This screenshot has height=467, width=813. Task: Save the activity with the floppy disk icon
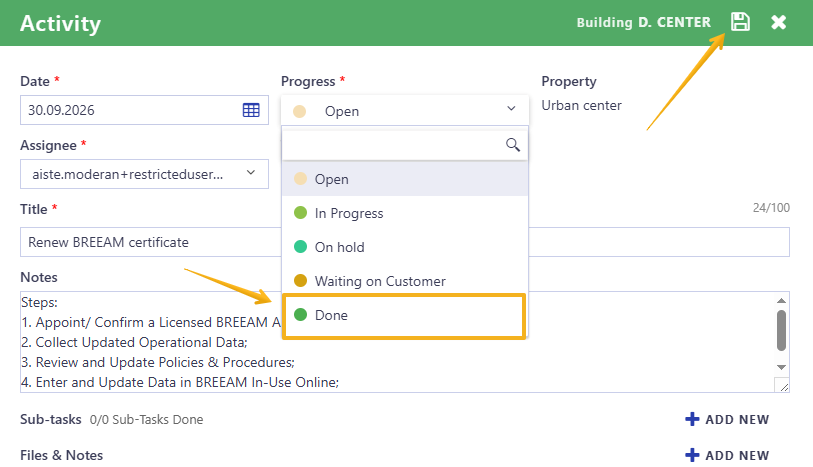point(740,22)
